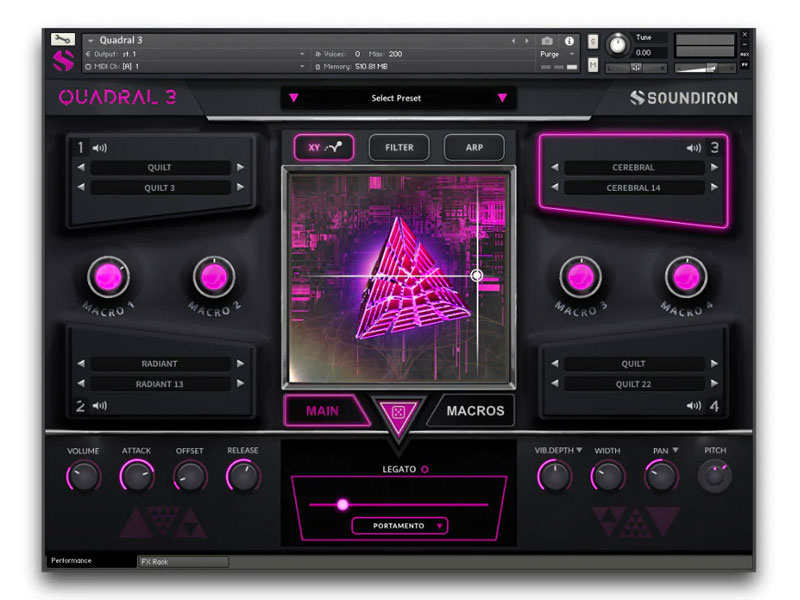Select next layer 1 category after QUILT
The width and height of the screenshot is (800, 600).
[x=240, y=167]
